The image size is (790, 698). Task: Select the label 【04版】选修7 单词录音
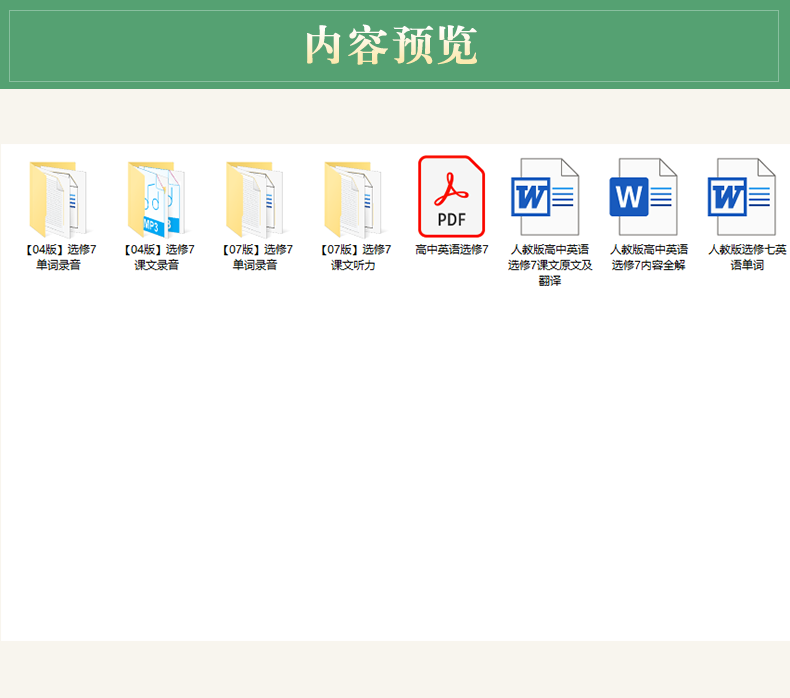(59, 257)
